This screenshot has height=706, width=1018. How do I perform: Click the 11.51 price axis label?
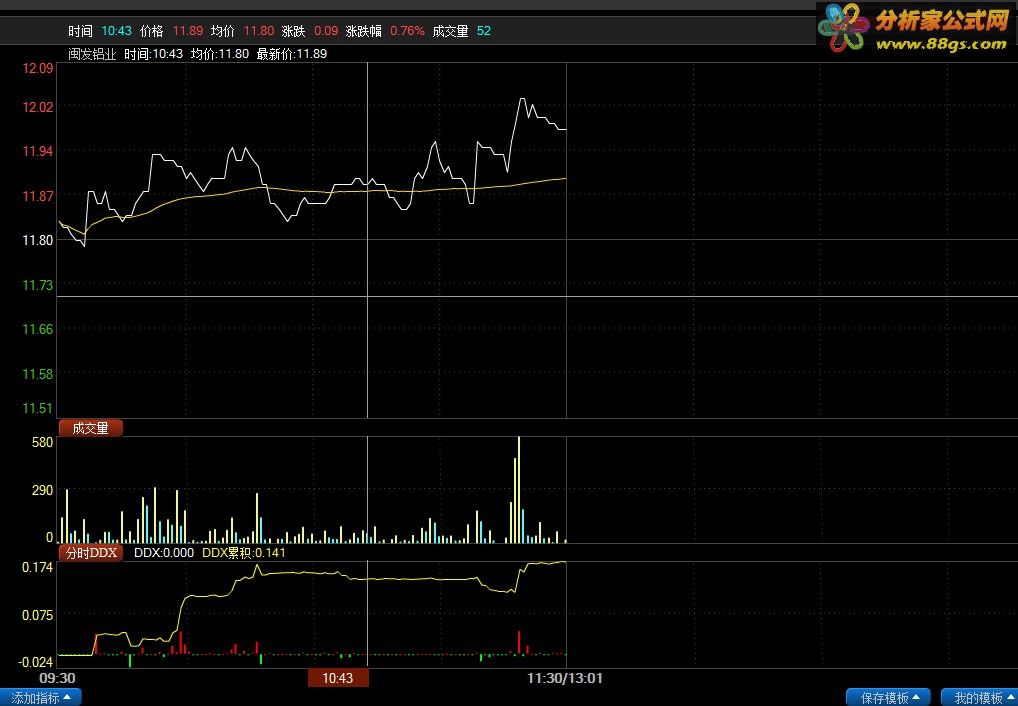pos(38,408)
